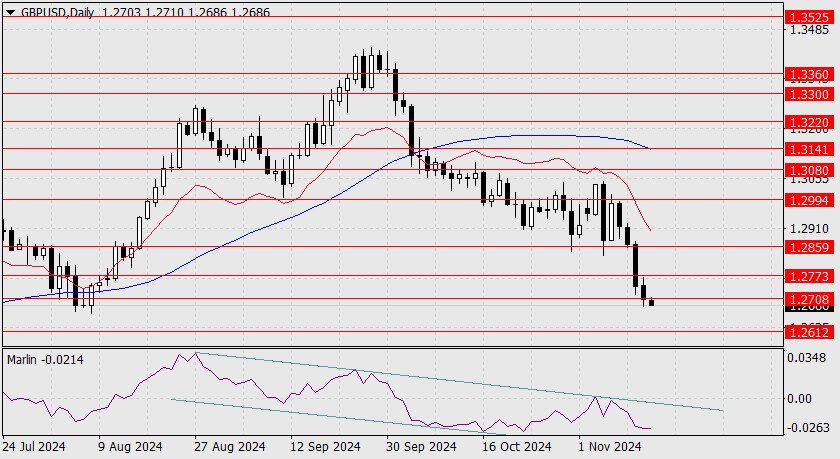Click the 0.00 Marlin scale value
The image size is (840, 459).
[x=800, y=398]
